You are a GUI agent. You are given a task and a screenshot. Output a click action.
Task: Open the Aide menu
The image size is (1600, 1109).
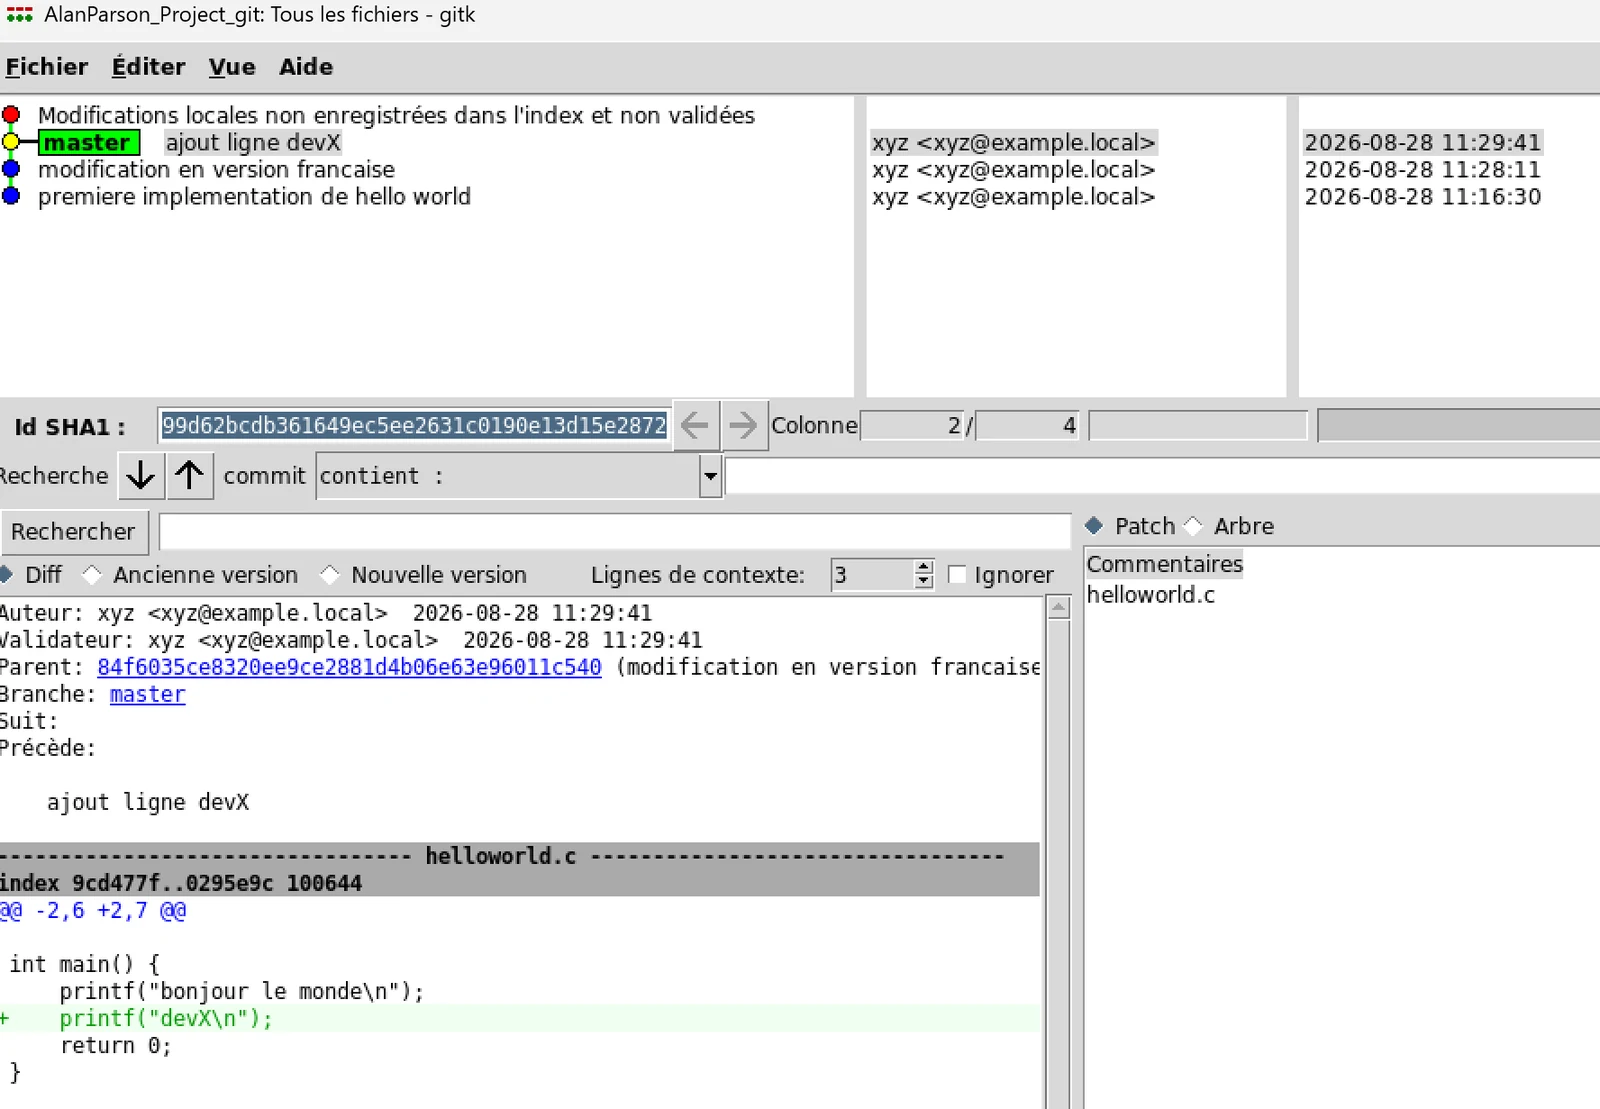coord(306,67)
